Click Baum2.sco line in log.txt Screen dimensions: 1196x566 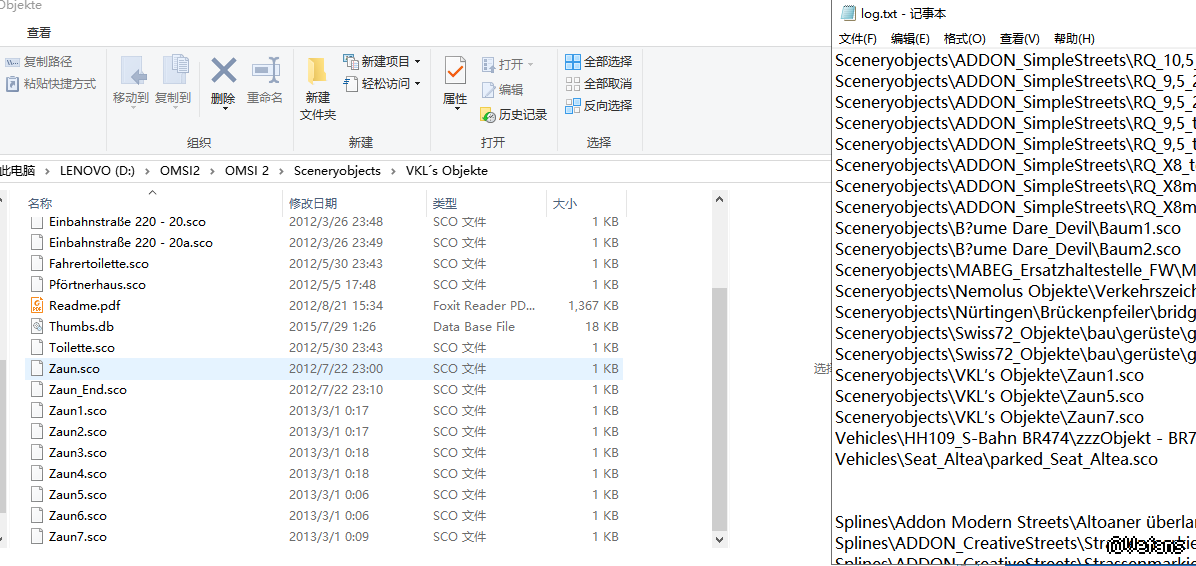(1008, 249)
